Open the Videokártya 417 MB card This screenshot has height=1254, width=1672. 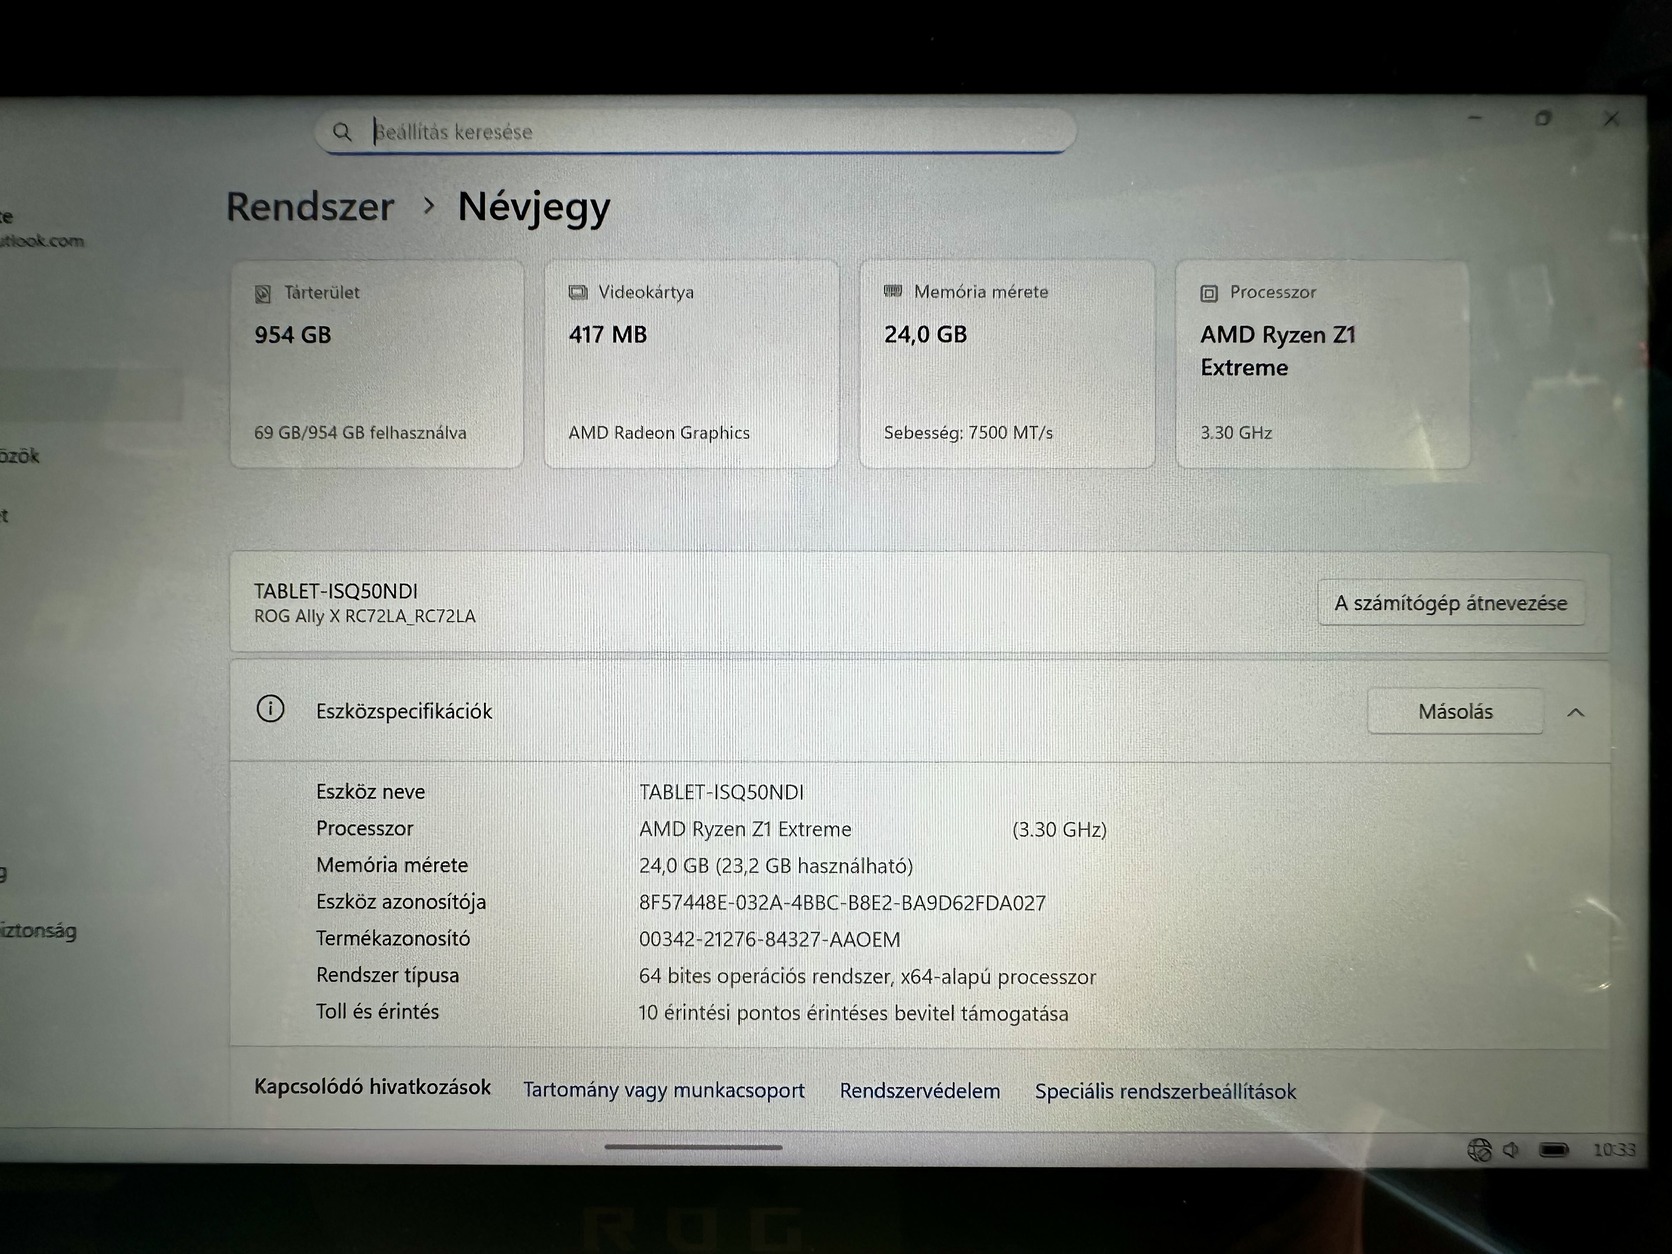(691, 364)
